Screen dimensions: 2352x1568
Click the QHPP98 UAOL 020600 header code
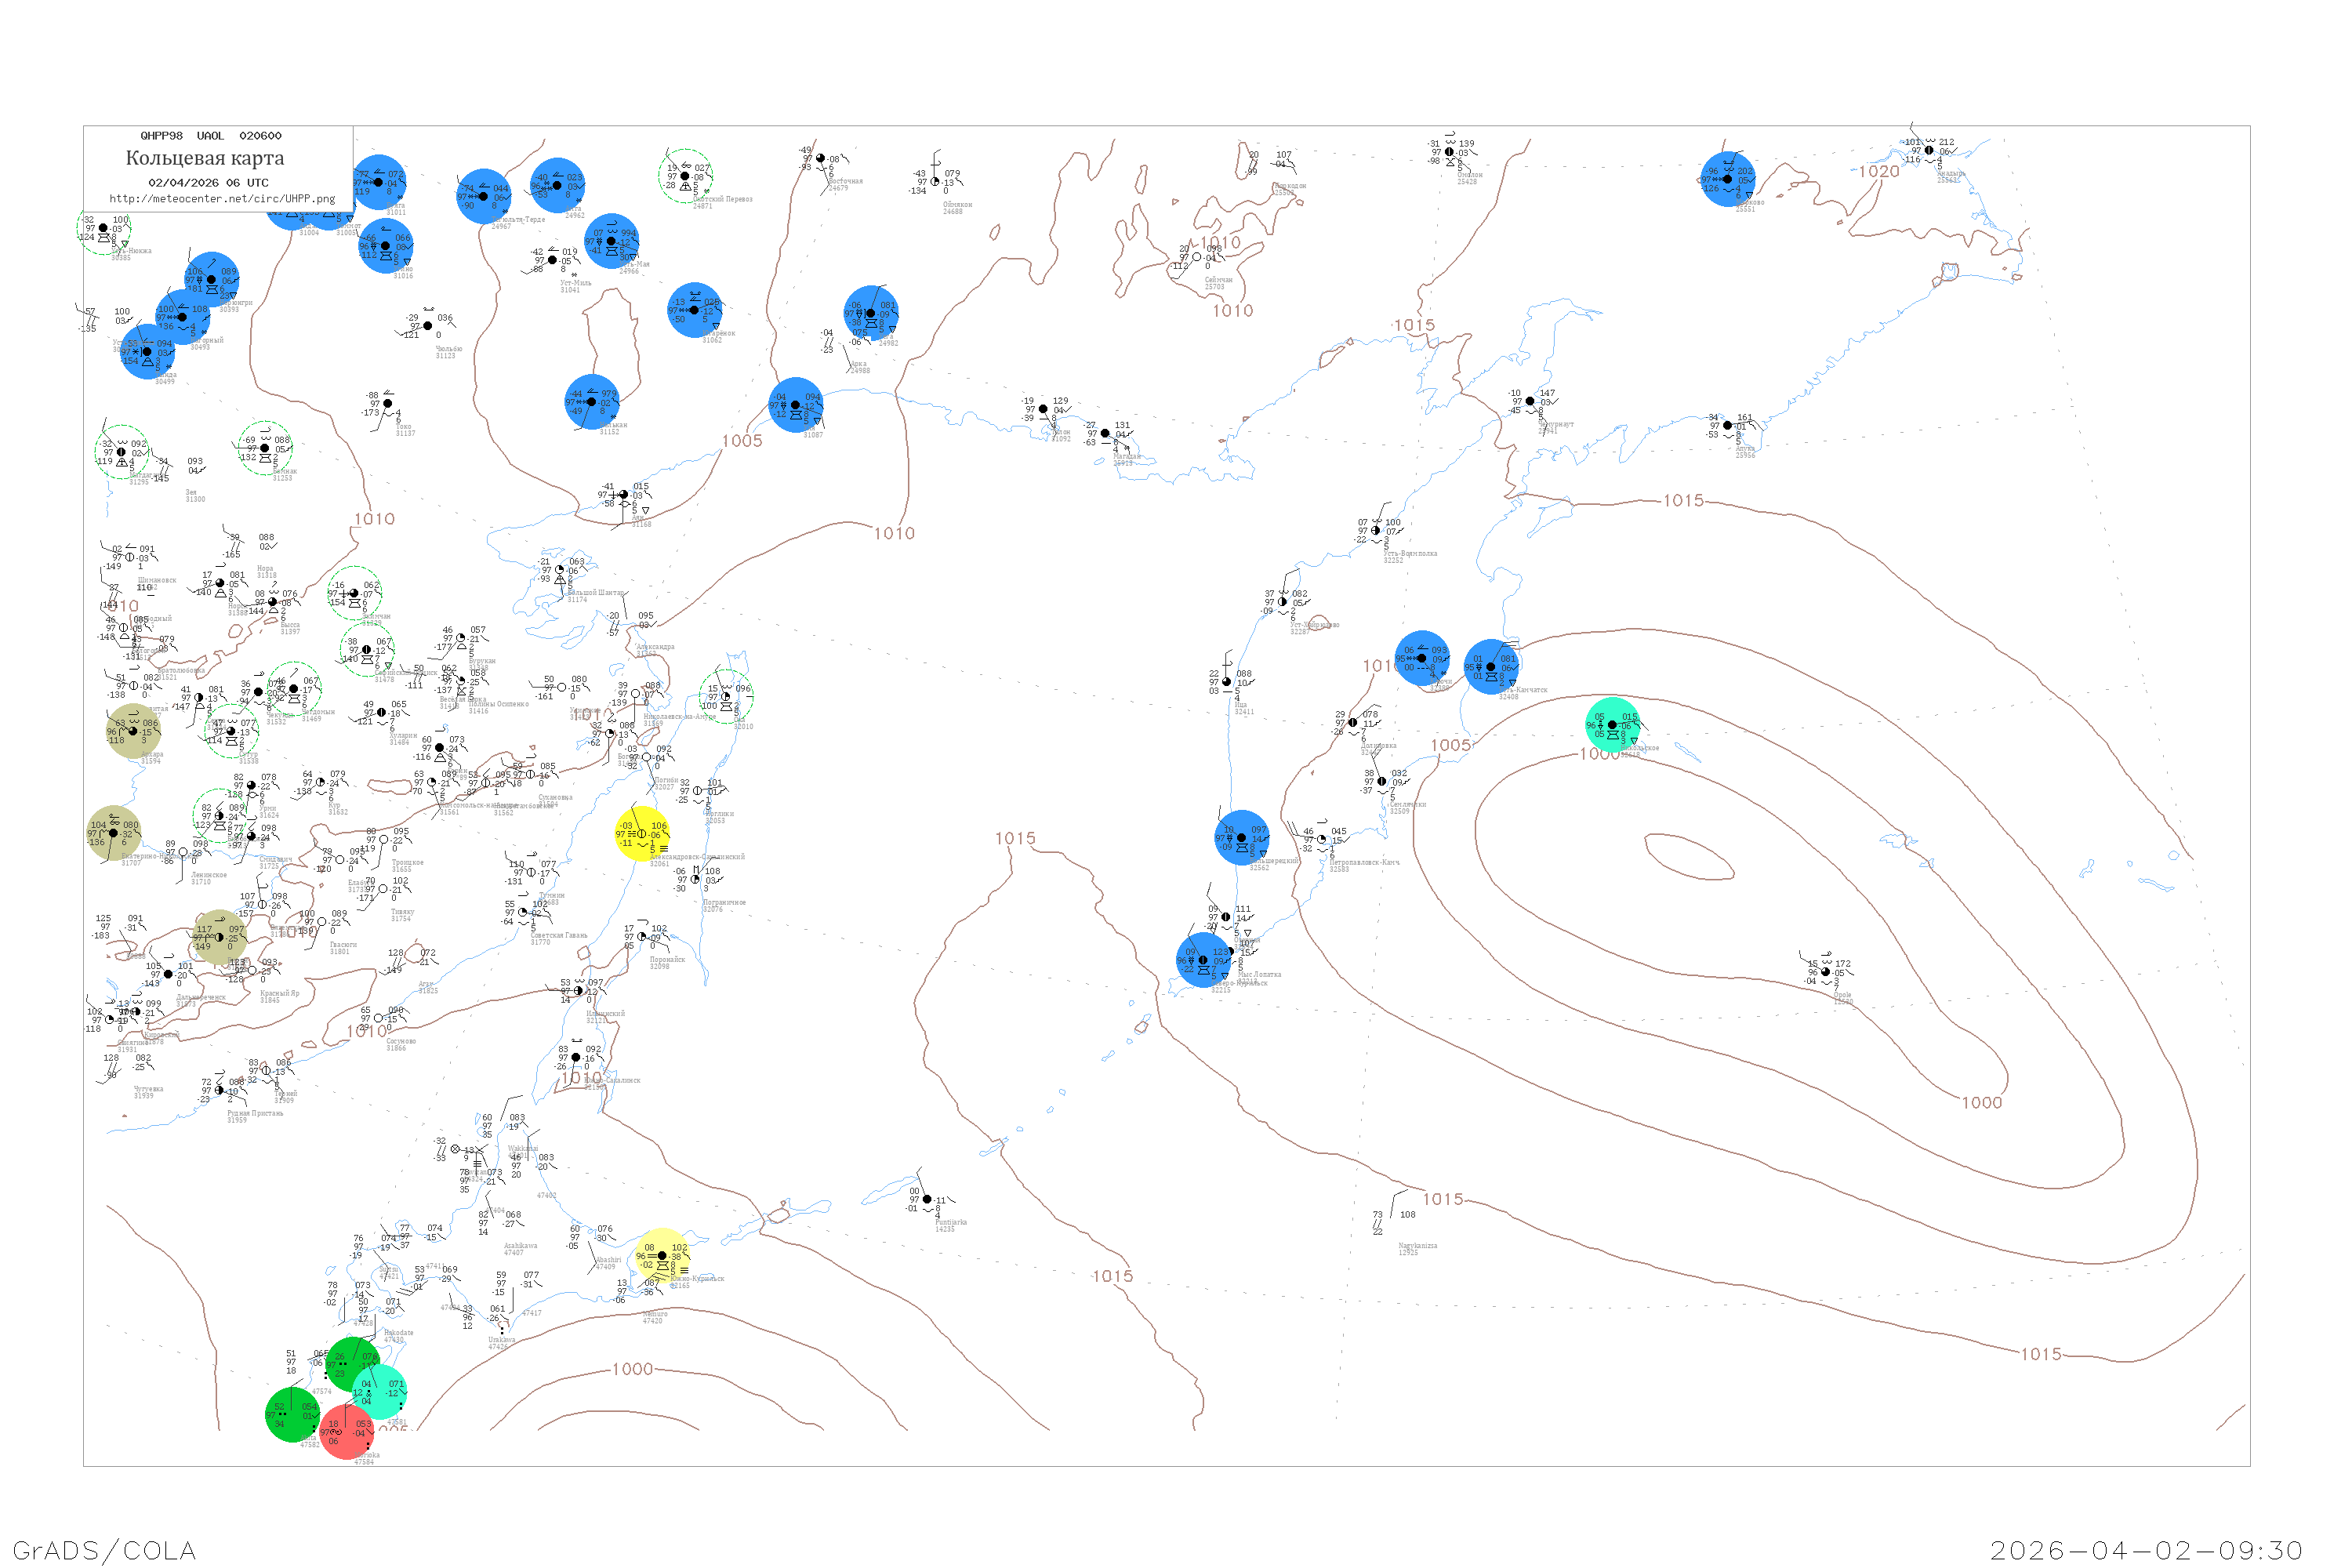point(211,136)
